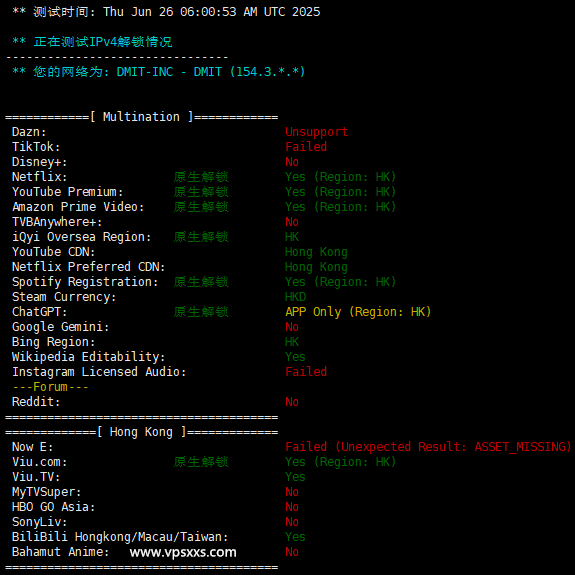Click Viu.TV's 'Yes' result

click(x=295, y=477)
